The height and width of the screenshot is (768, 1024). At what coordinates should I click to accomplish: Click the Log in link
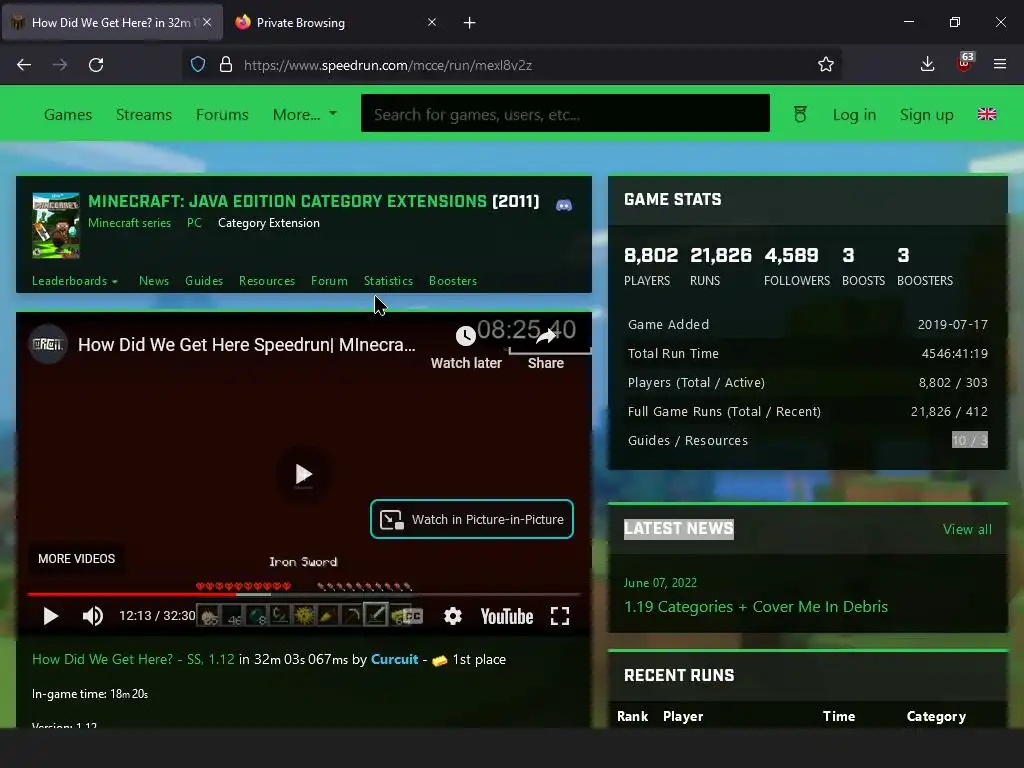pos(854,114)
